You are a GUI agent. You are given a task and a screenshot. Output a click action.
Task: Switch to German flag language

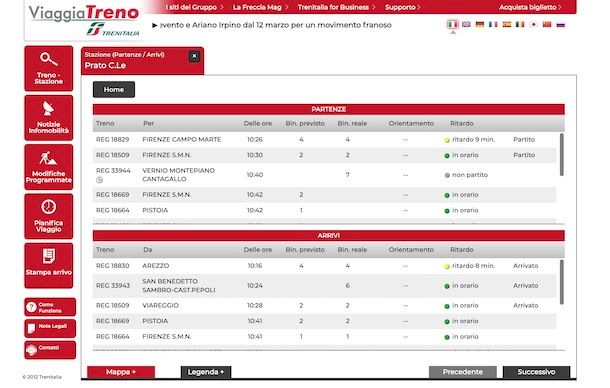480,24
